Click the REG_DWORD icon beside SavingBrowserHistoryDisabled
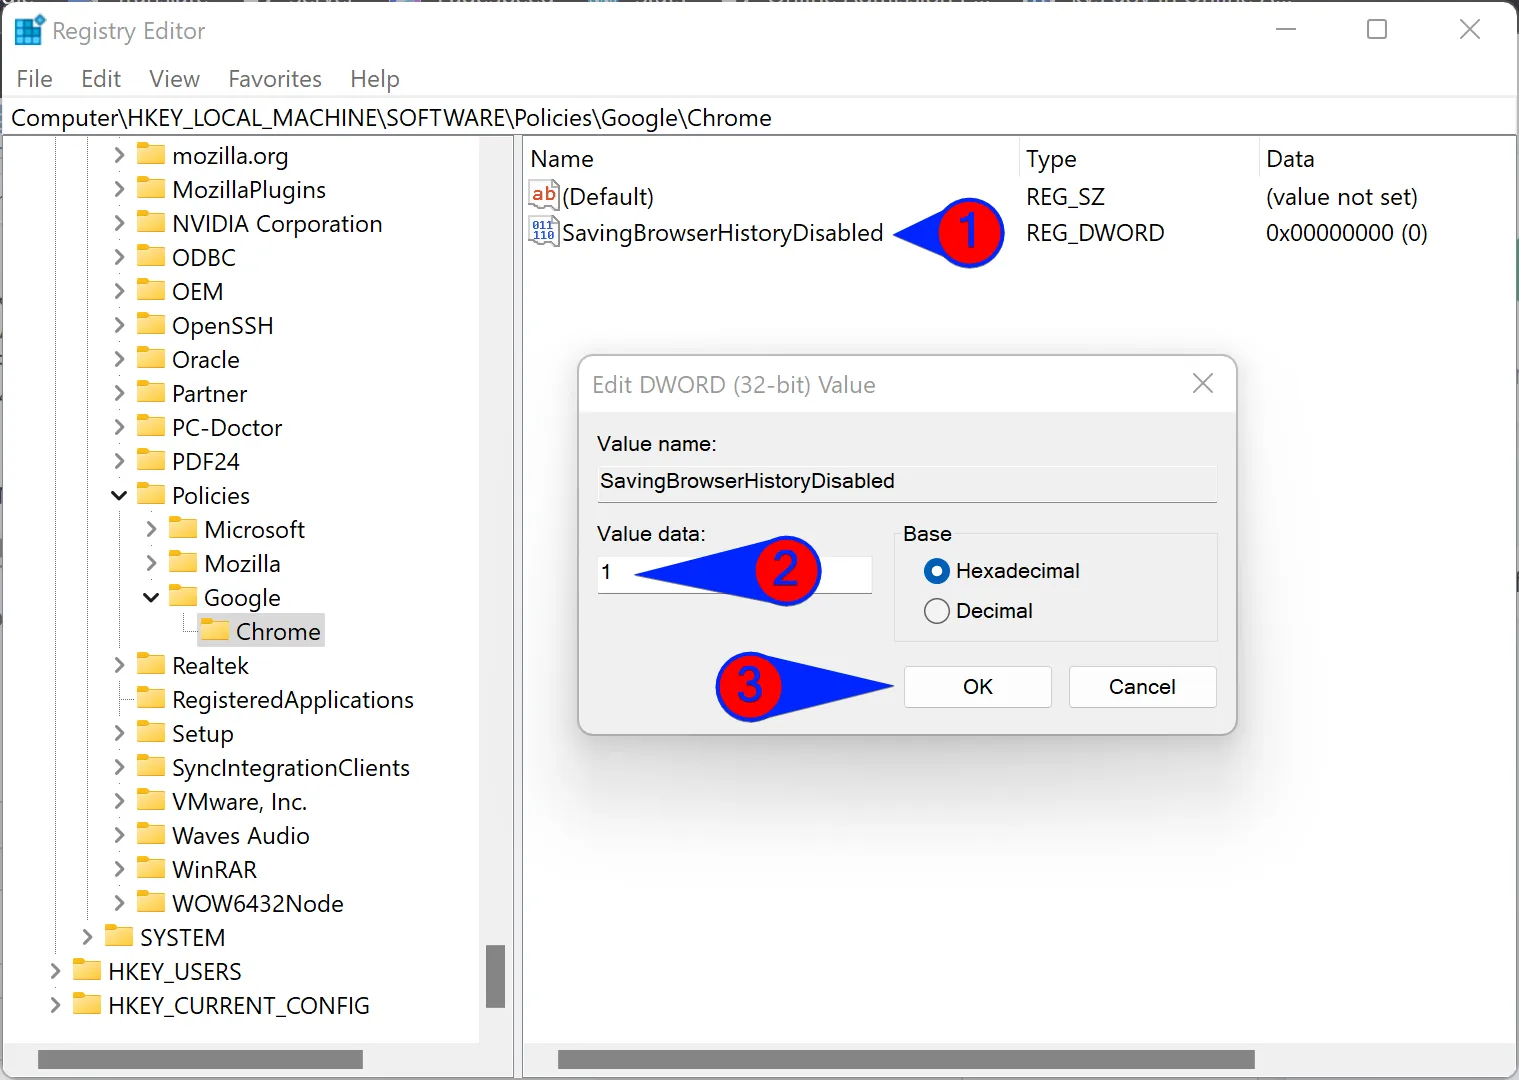The width and height of the screenshot is (1519, 1080). tap(543, 231)
